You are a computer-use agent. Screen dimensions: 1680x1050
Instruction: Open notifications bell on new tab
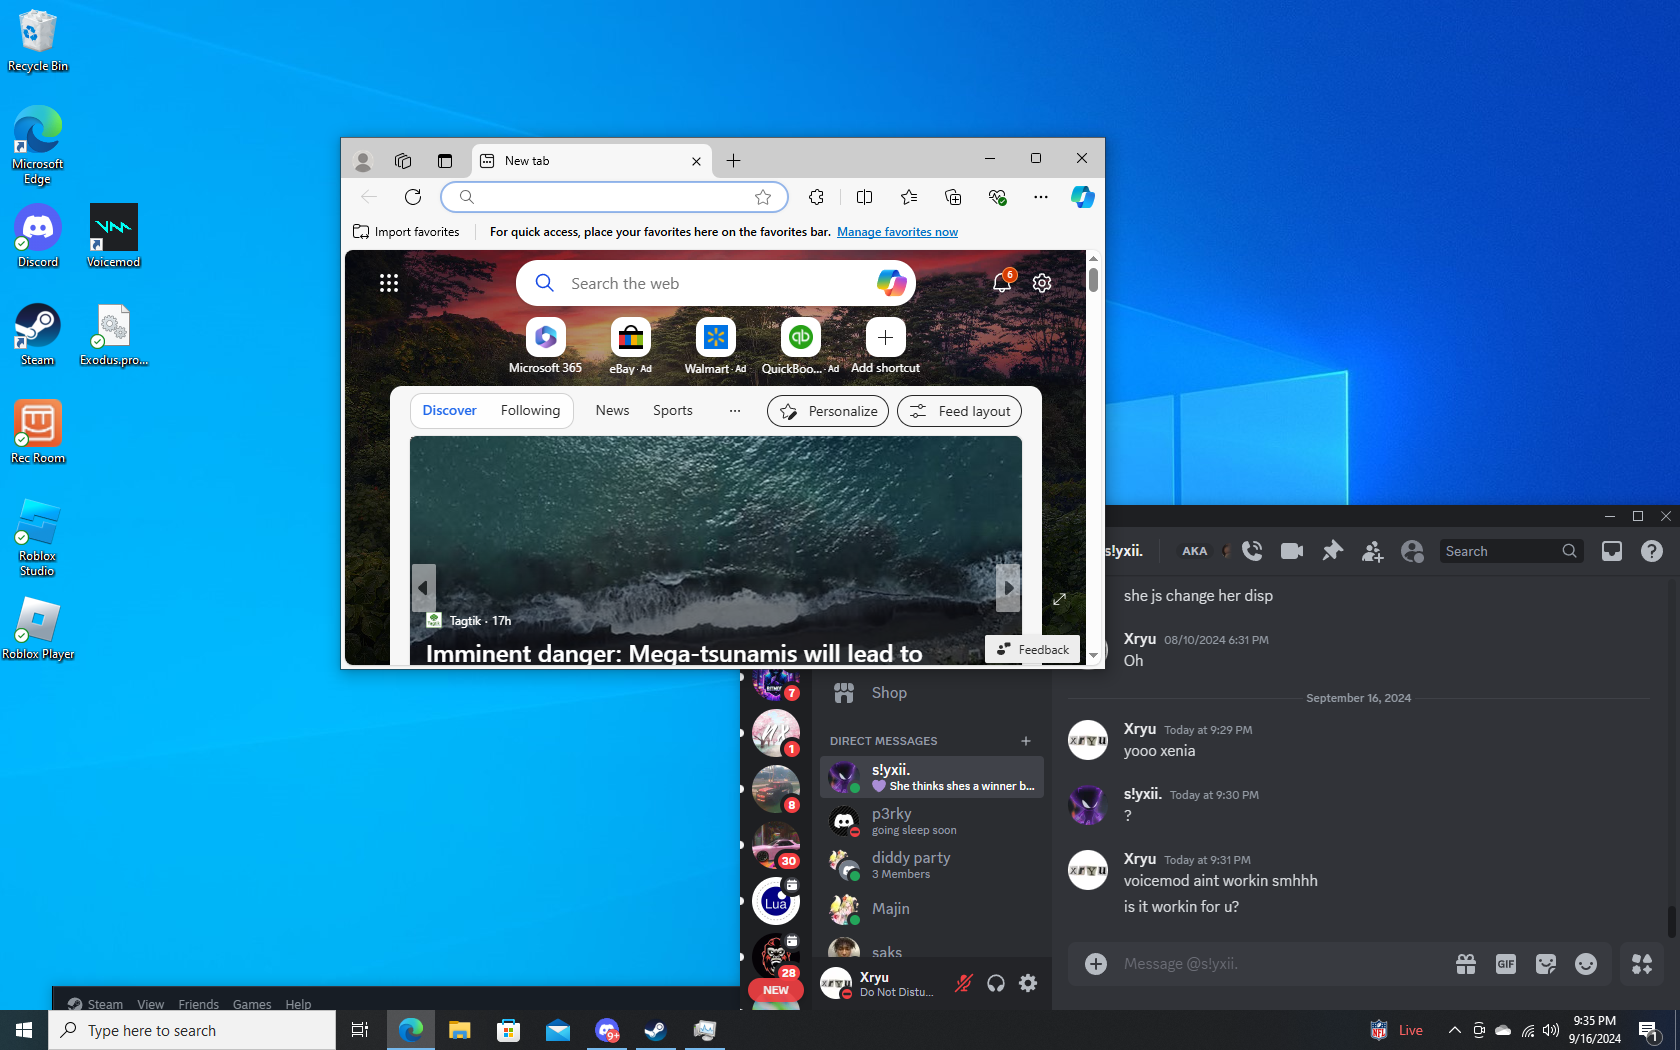click(1002, 282)
